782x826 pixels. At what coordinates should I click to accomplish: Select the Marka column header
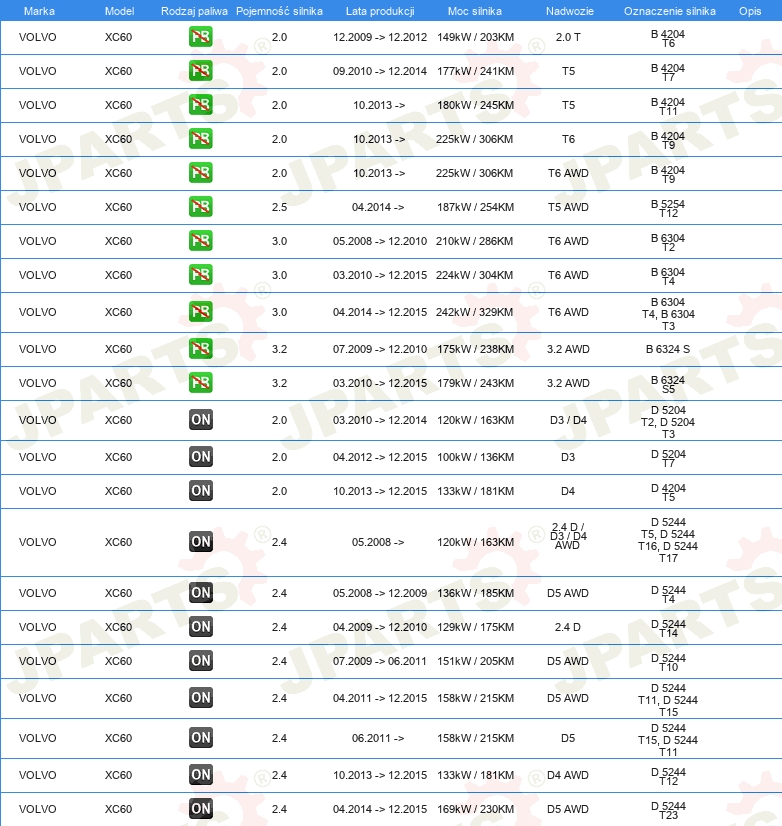(39, 11)
